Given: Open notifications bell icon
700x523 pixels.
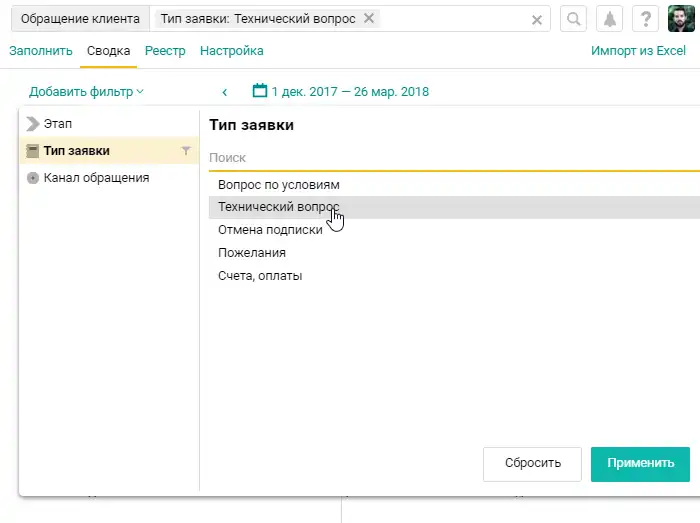Looking at the screenshot, I should coord(609,19).
